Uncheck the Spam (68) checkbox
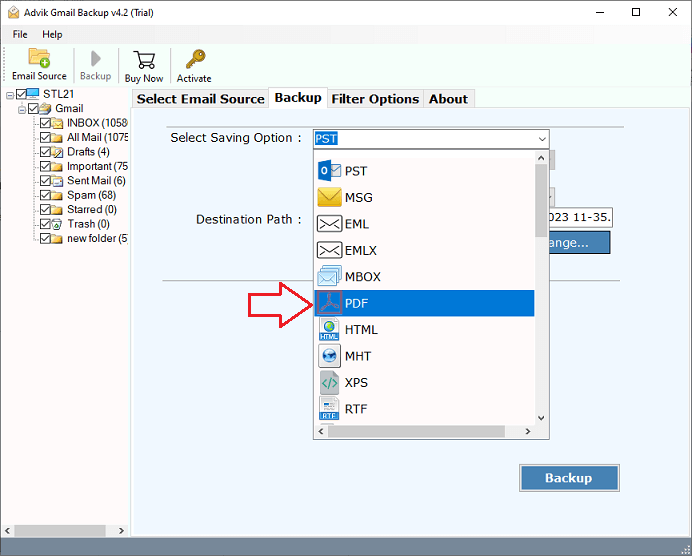 45,195
